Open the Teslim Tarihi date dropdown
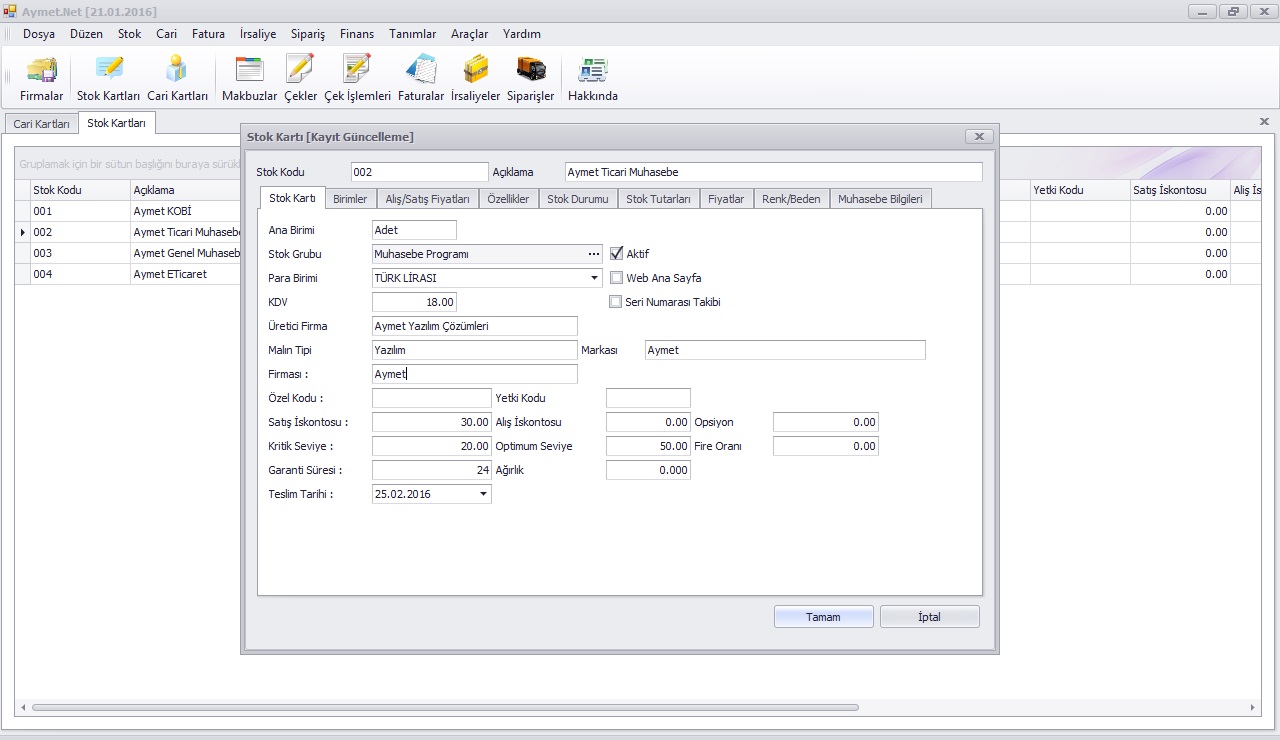The image size is (1280, 740). point(483,494)
